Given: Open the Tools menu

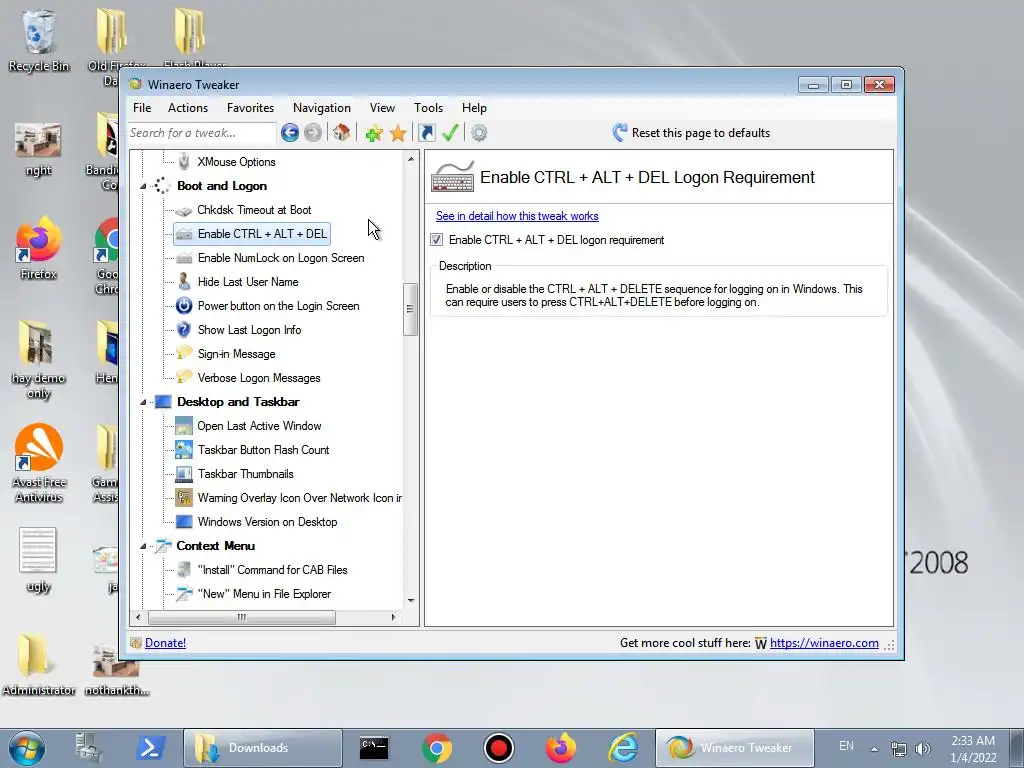Looking at the screenshot, I should click(x=428, y=108).
